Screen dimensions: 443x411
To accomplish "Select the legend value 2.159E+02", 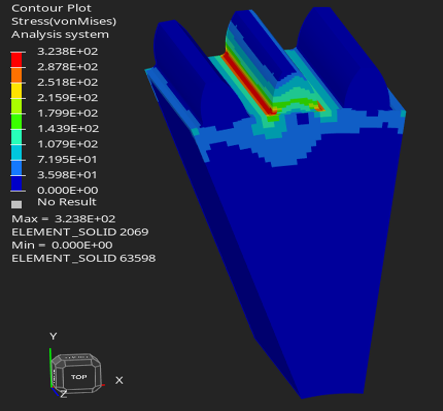I will pos(67,97).
